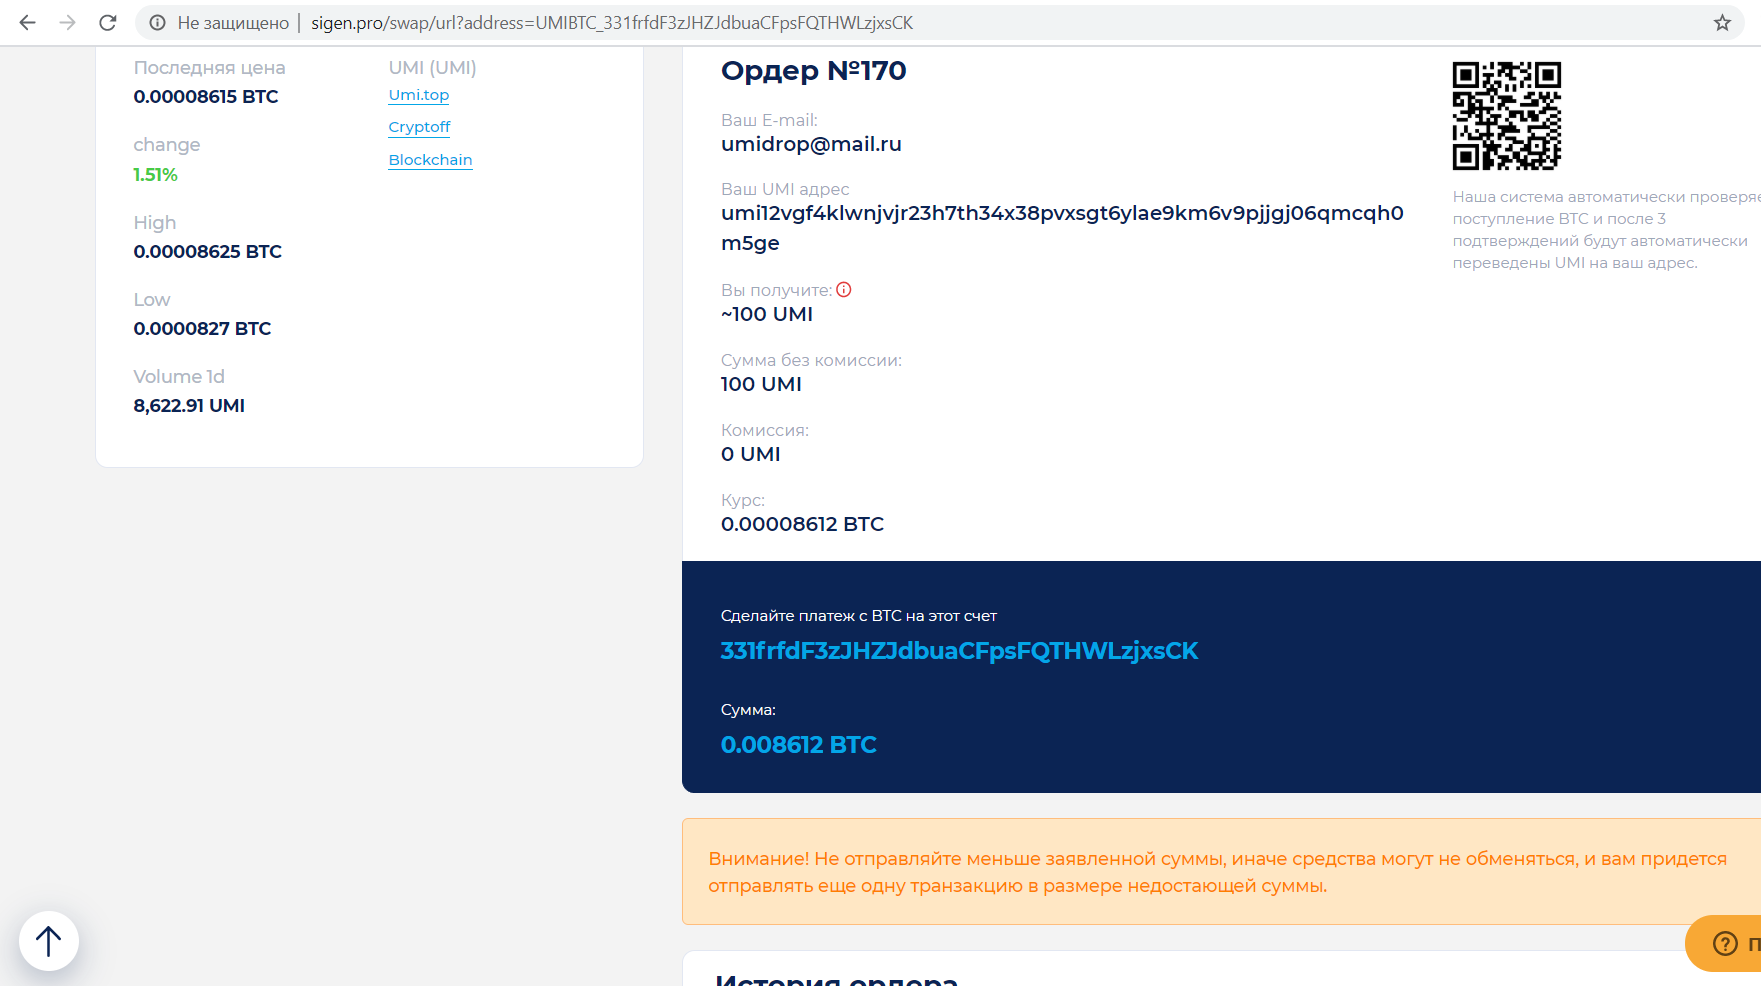Click the orange Внимание warning text

(1217, 872)
